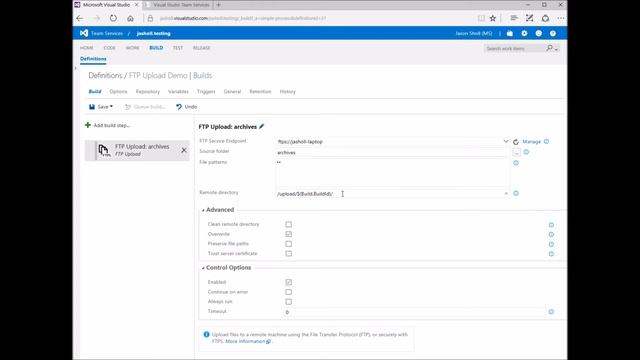Open info for FTP Service Endpoint beside Manage
This screenshot has width=640, height=360.
[x=547, y=141]
